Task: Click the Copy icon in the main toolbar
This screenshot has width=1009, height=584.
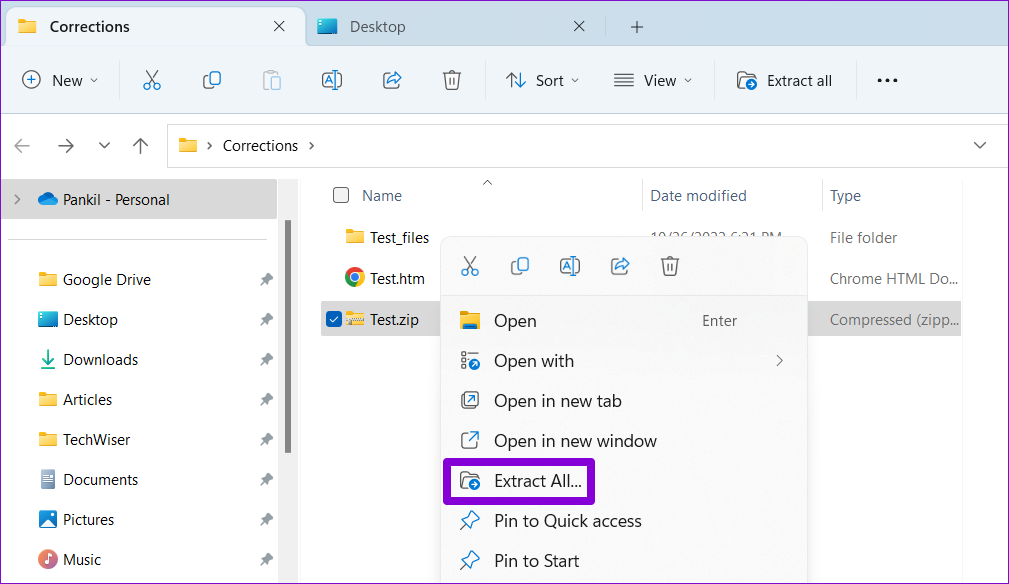Action: coord(212,80)
